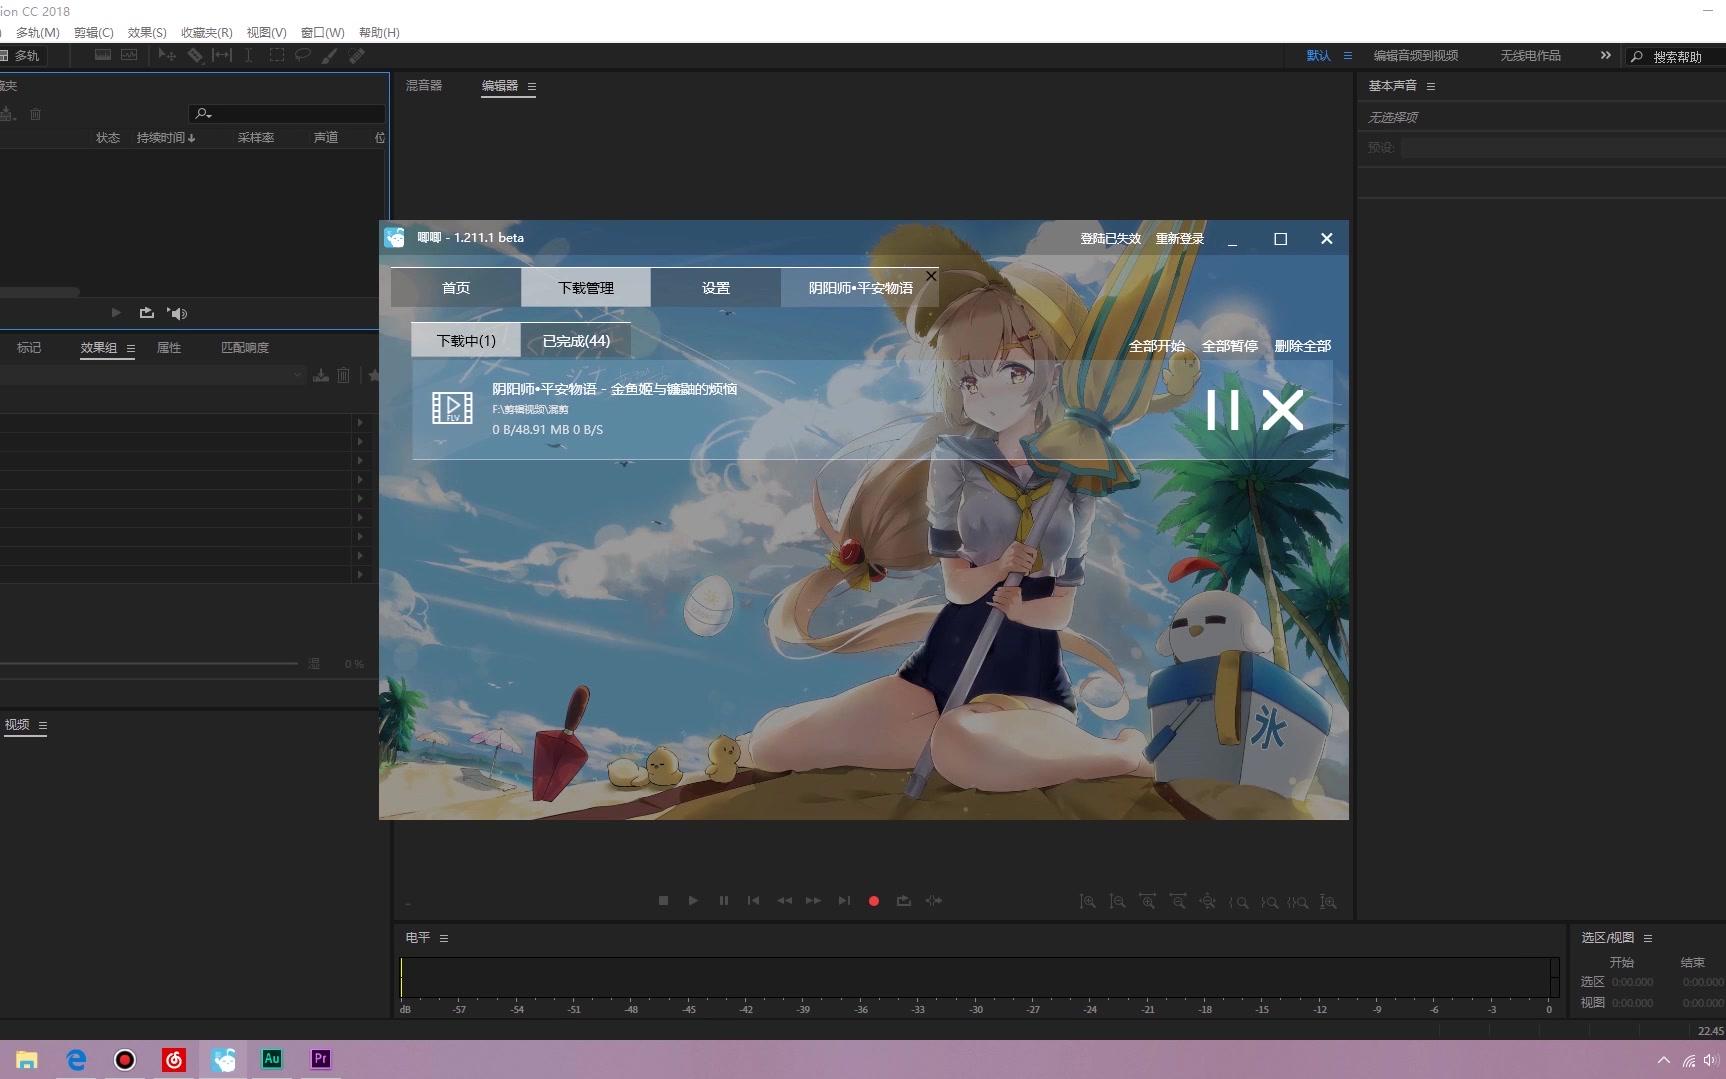Move playhead to previous marker
This screenshot has height=1079, width=1726.
click(753, 901)
